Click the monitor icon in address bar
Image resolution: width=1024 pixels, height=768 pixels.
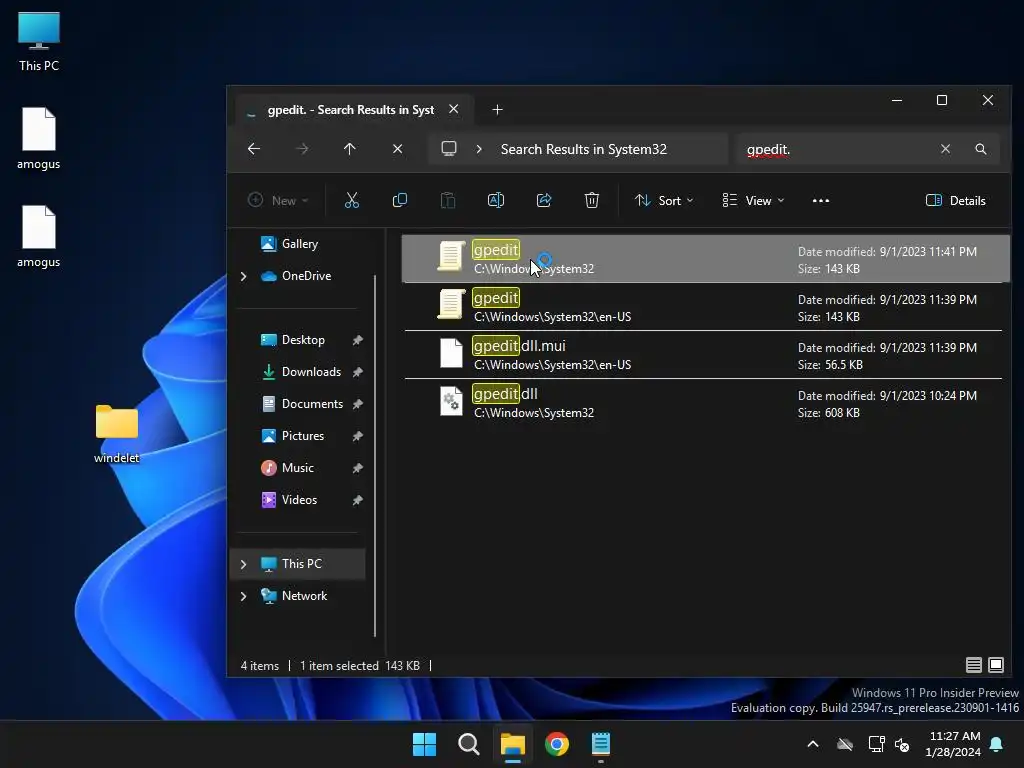point(449,148)
